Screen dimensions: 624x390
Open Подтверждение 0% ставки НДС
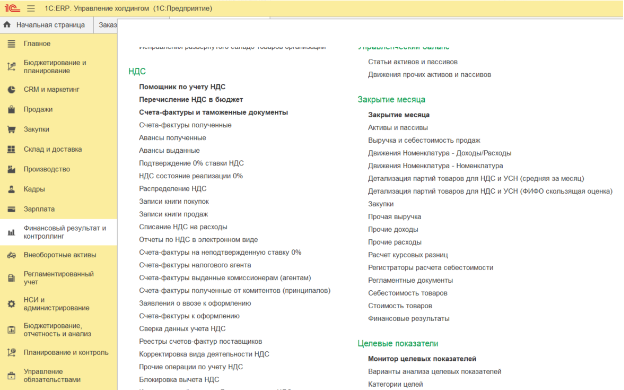pos(191,163)
